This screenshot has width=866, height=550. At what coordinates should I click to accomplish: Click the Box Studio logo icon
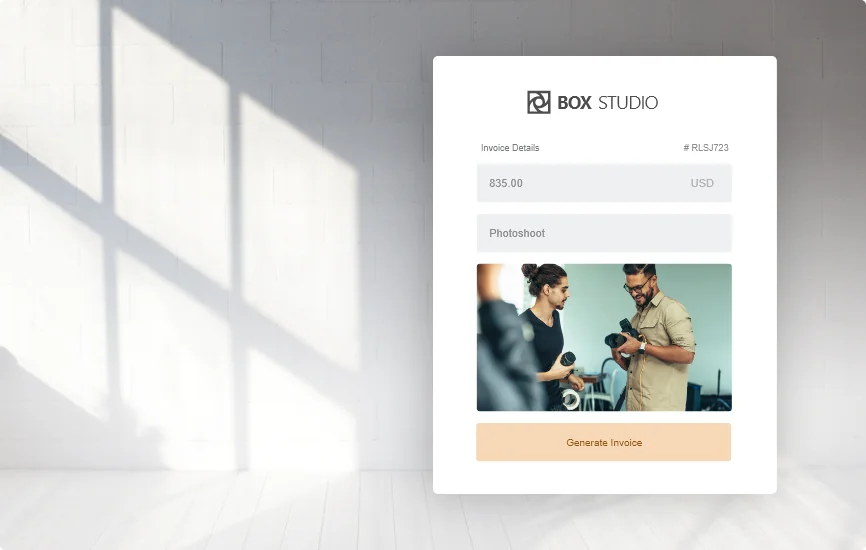point(538,102)
